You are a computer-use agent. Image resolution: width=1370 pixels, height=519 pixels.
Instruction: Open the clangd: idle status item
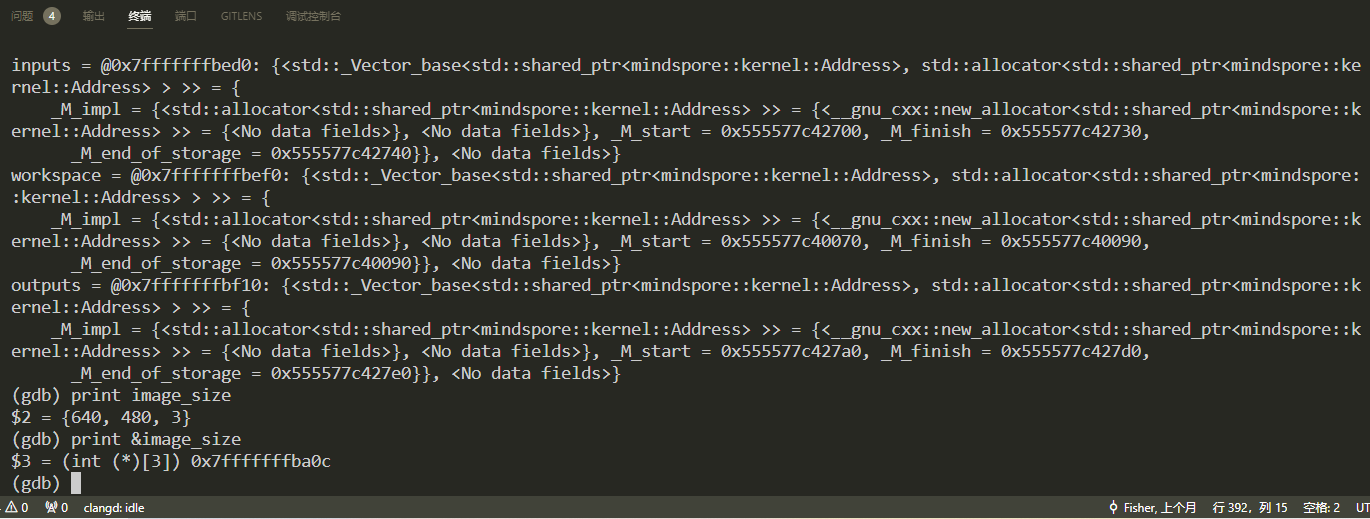pos(114,508)
